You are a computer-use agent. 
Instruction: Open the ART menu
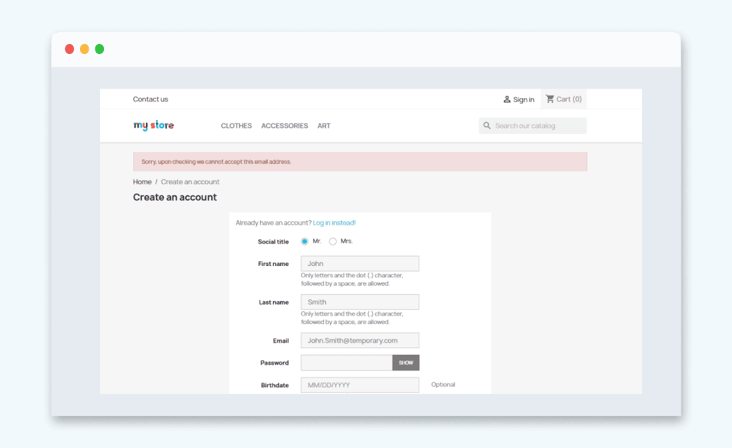click(x=324, y=126)
